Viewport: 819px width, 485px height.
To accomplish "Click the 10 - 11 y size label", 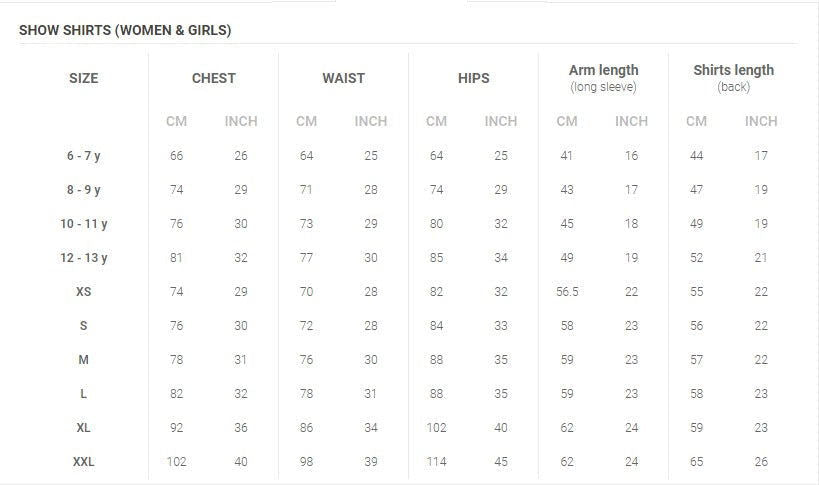I will pyautogui.click(x=84, y=224).
